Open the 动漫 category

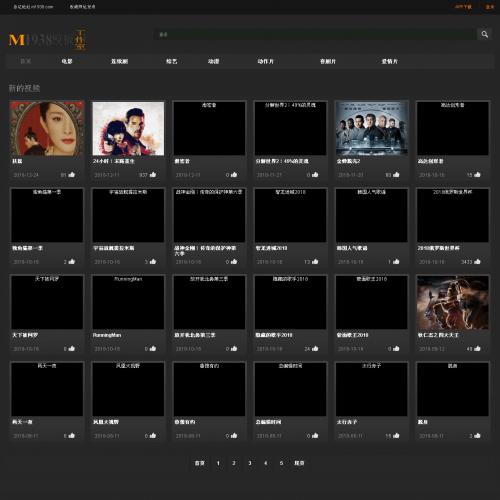click(x=213, y=61)
